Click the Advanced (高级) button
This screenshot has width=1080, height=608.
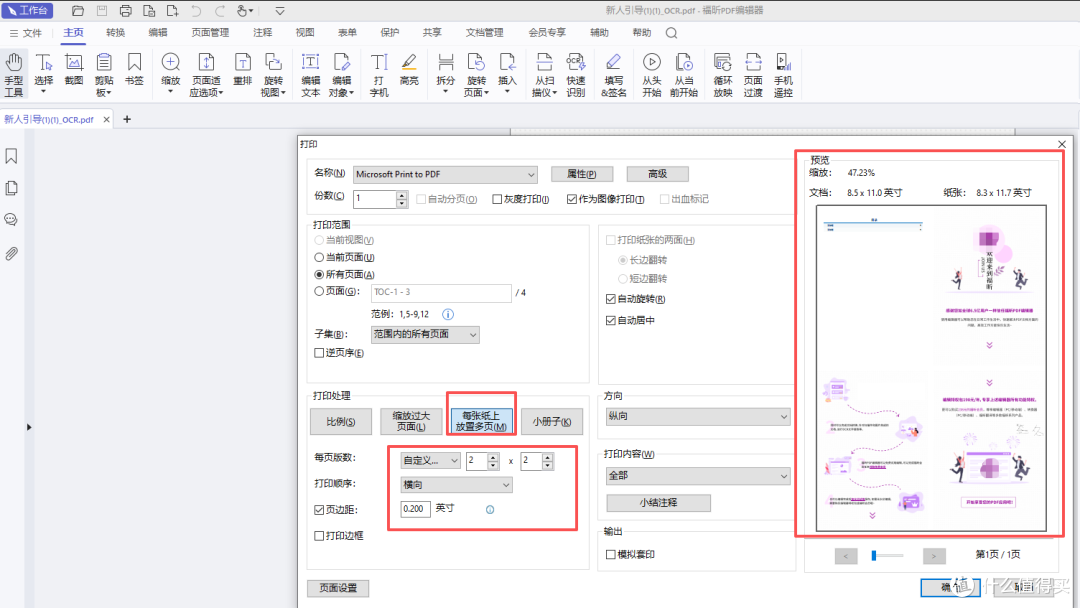click(x=658, y=174)
